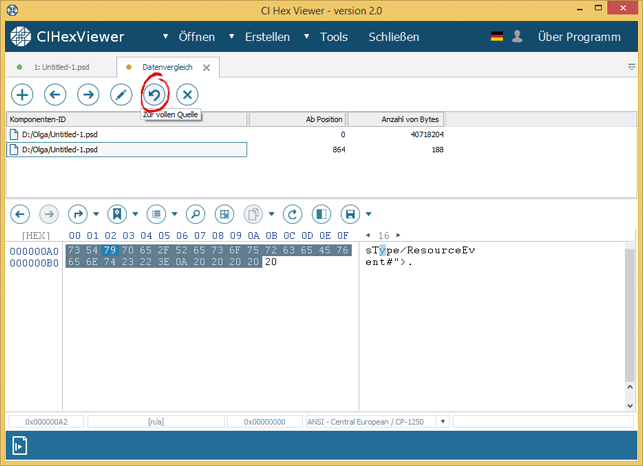Image resolution: width=643 pixels, height=466 pixels.
Task: Click the left arrow comparison toolbar icon
Action: click(55, 95)
